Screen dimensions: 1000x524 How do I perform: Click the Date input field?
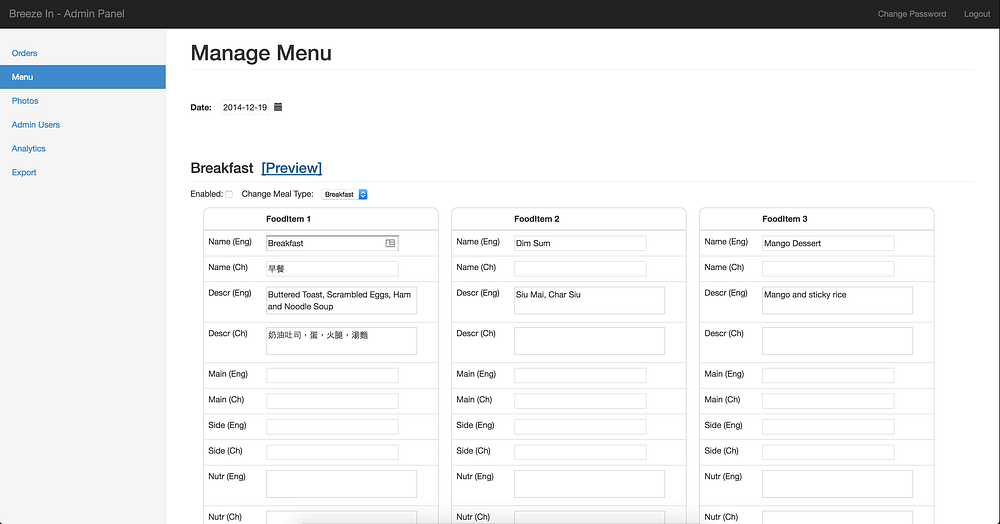coord(245,107)
